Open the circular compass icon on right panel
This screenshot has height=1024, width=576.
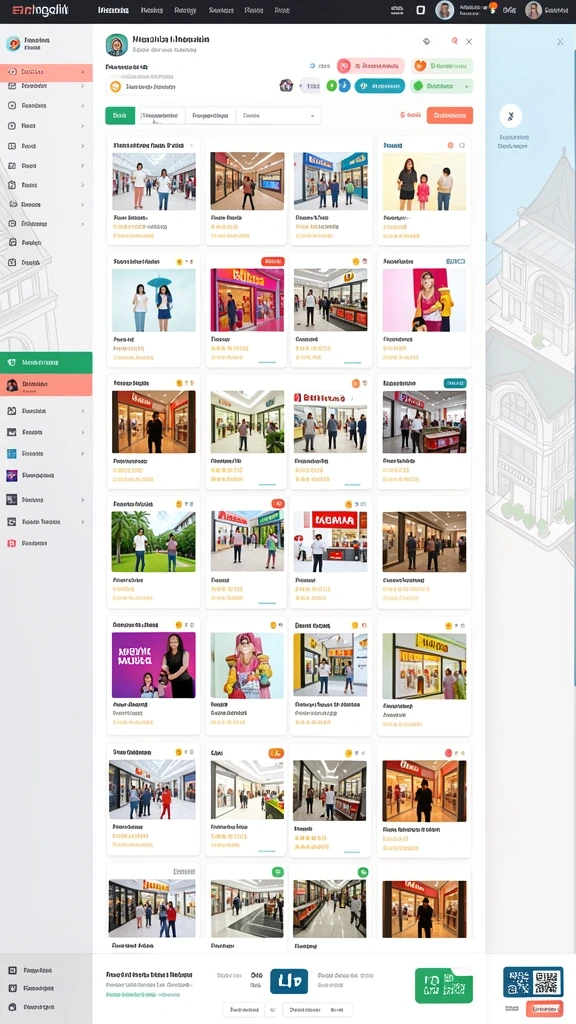pos(511,116)
